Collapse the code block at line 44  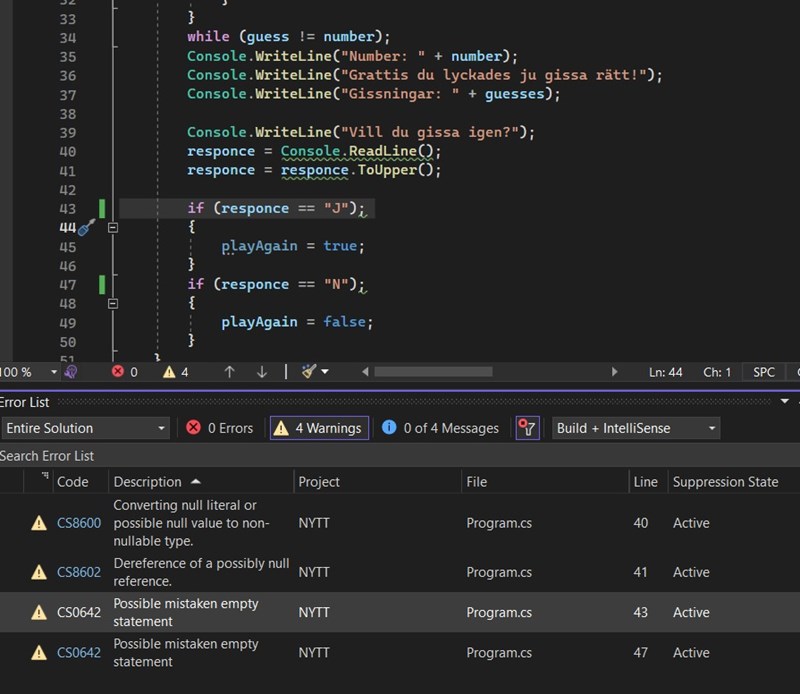[x=112, y=228]
